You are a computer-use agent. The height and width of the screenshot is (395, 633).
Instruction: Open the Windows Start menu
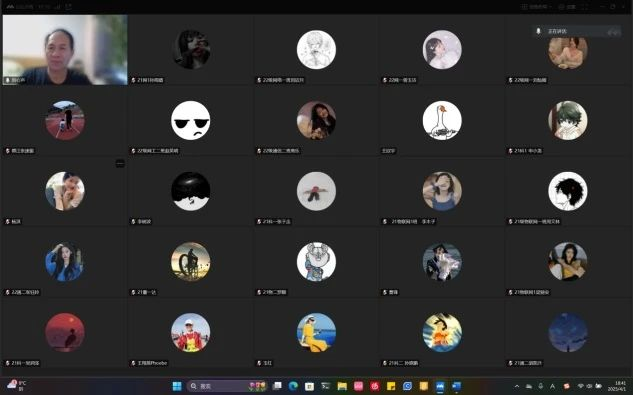[x=177, y=386]
